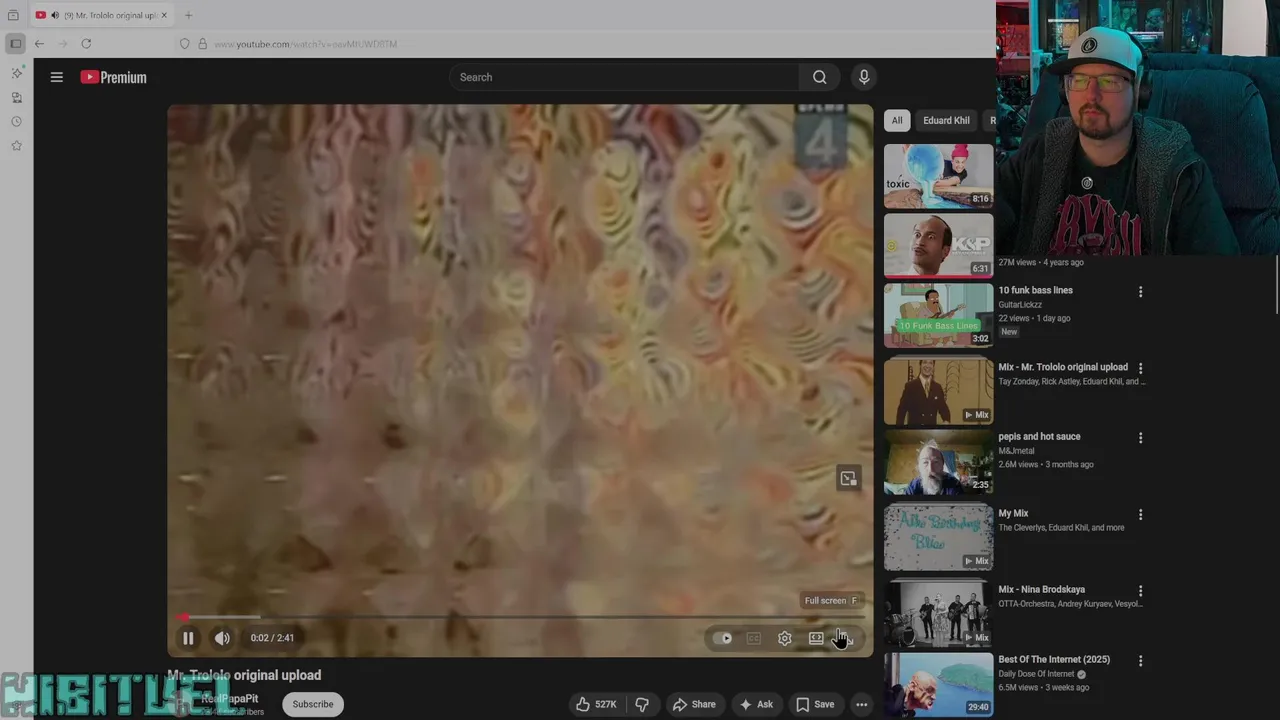Open the sparkle AI sidebar icon
Screen dimensions: 1280x720
click(16, 73)
